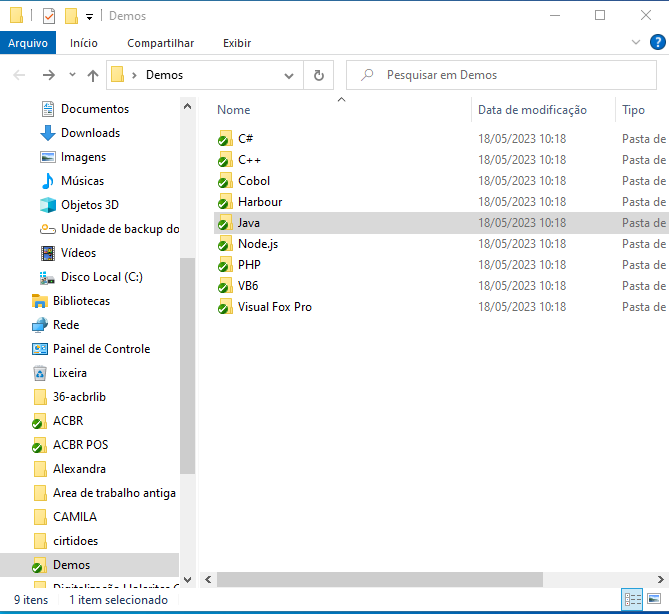Image resolution: width=669 pixels, height=614 pixels.
Task: Select the Alexandra folder in sidebar
Action: point(79,469)
